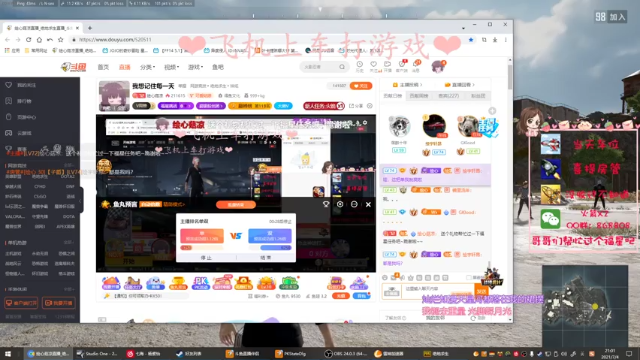Click the blue 背包 backpack button
The height and width of the screenshot is (360, 640).
coord(361,296)
